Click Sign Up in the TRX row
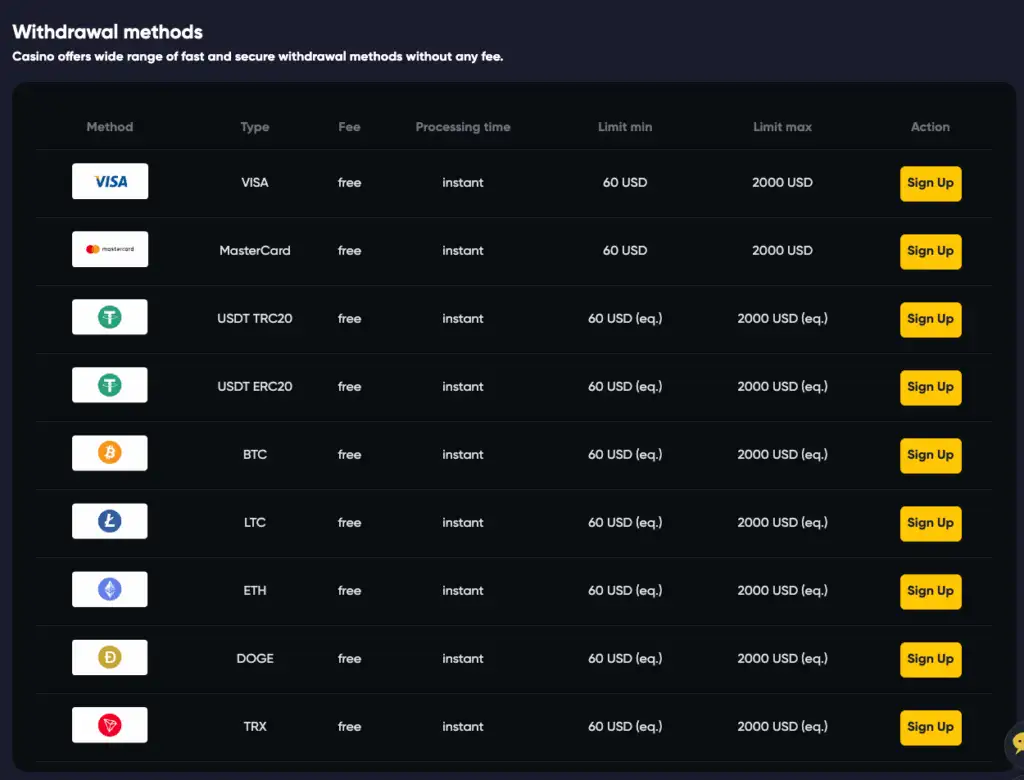 [x=931, y=727]
